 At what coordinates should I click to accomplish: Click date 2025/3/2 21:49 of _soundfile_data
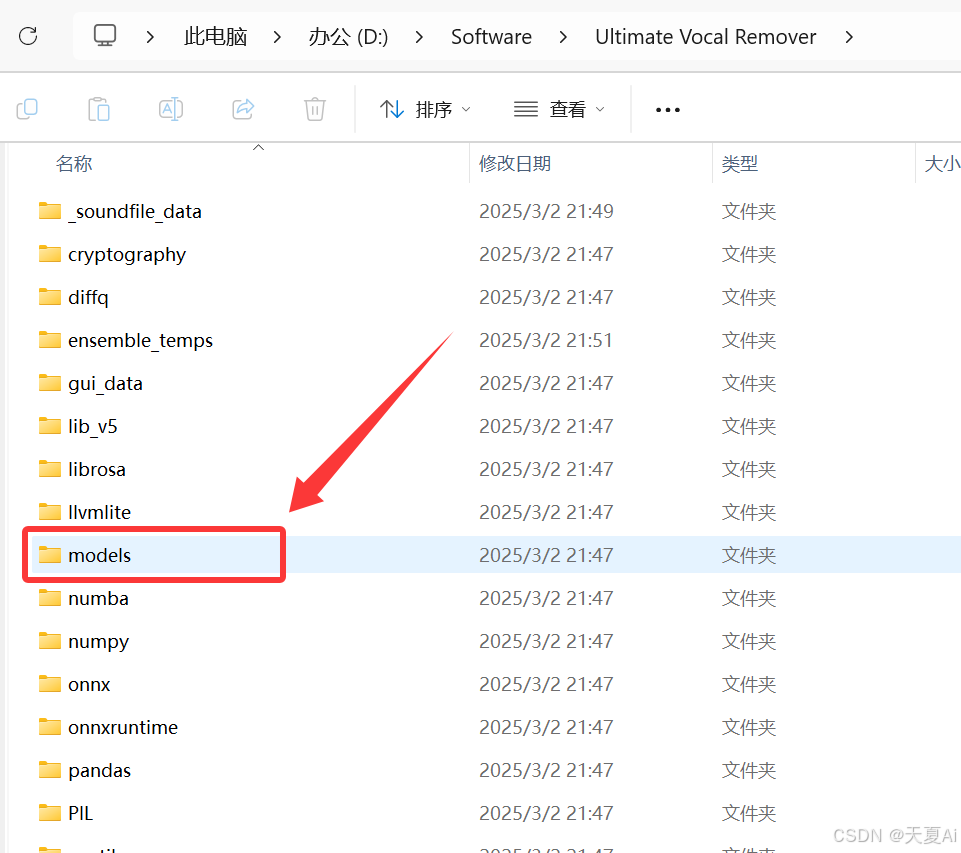546,211
